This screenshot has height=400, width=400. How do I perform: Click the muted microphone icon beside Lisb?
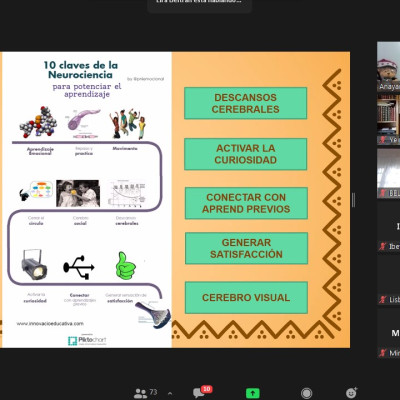pos(383,299)
